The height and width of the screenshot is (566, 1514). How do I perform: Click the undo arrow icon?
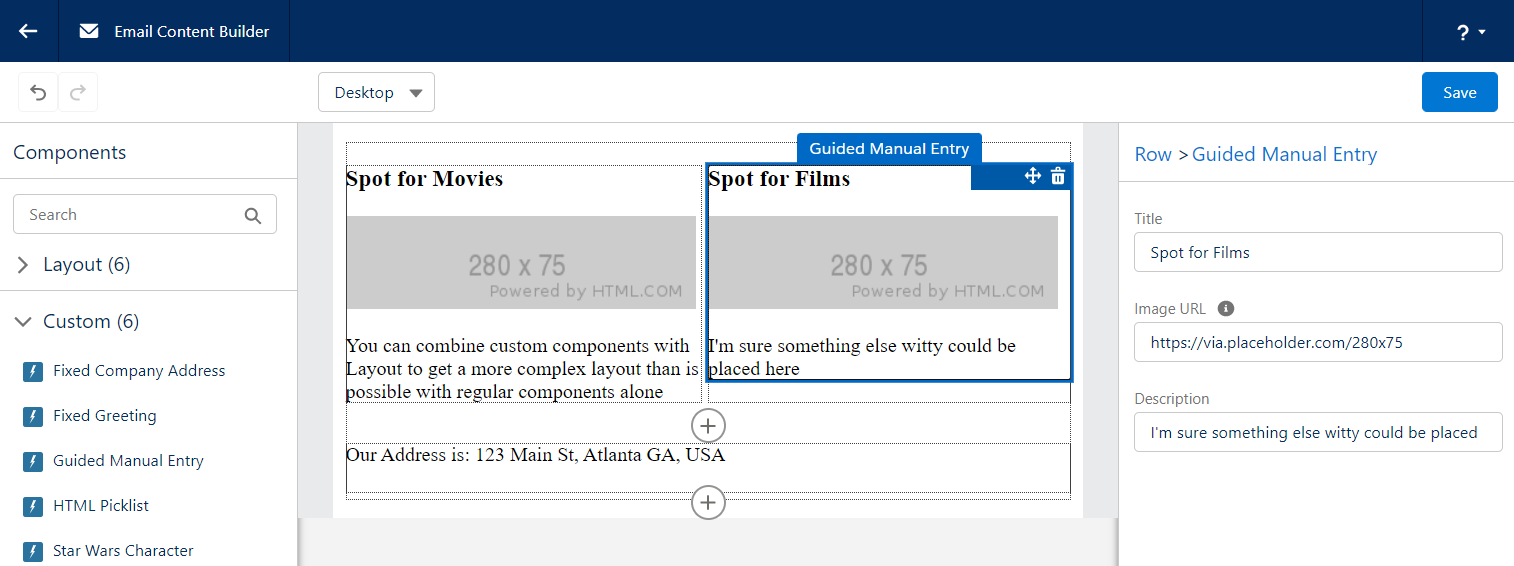click(38, 92)
